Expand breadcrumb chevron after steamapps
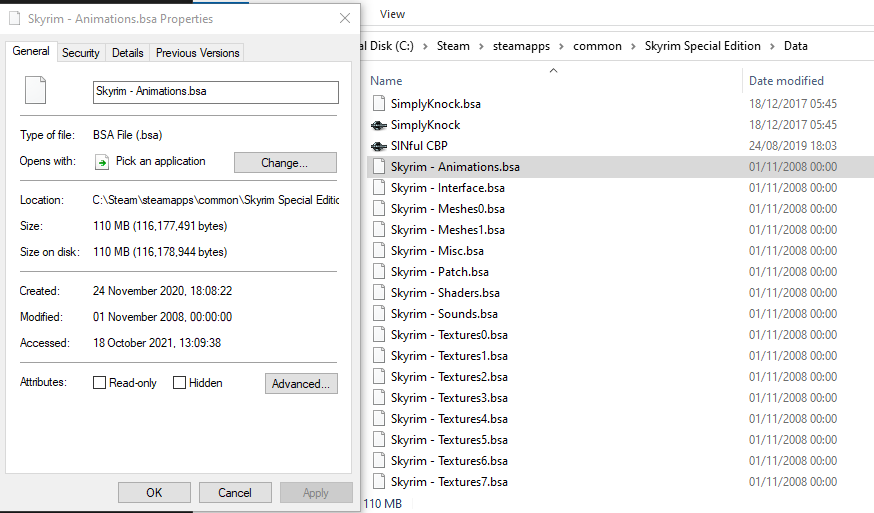874x513 pixels. [561, 46]
